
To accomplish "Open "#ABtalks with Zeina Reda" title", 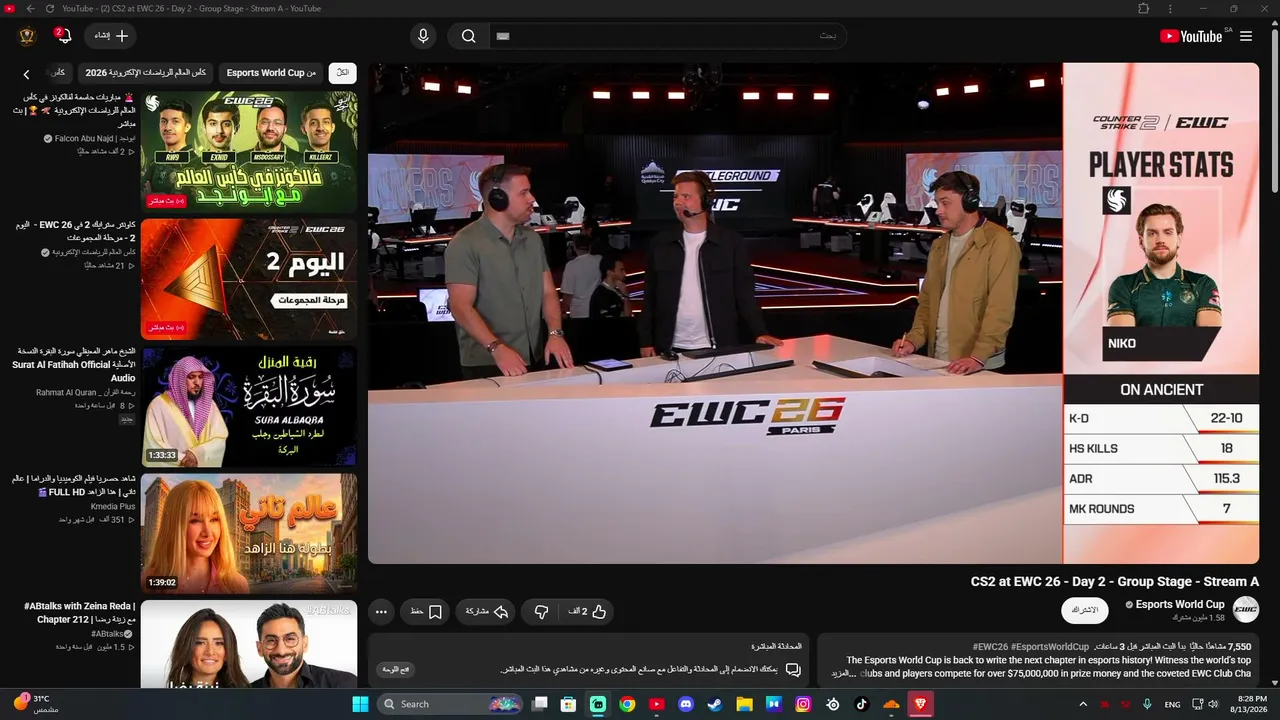I will [80, 613].
